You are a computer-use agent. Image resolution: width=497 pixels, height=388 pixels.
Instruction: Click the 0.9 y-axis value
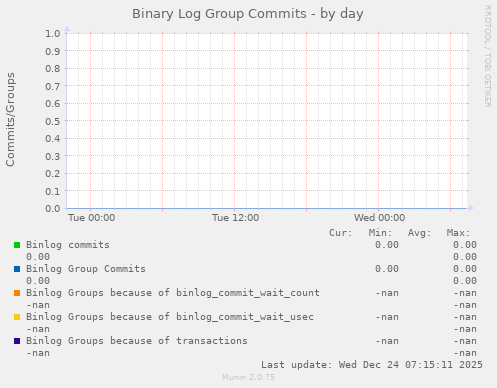(53, 51)
